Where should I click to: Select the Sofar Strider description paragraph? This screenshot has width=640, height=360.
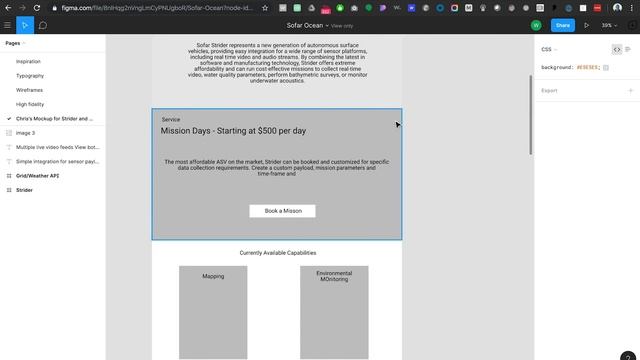click(x=278, y=63)
